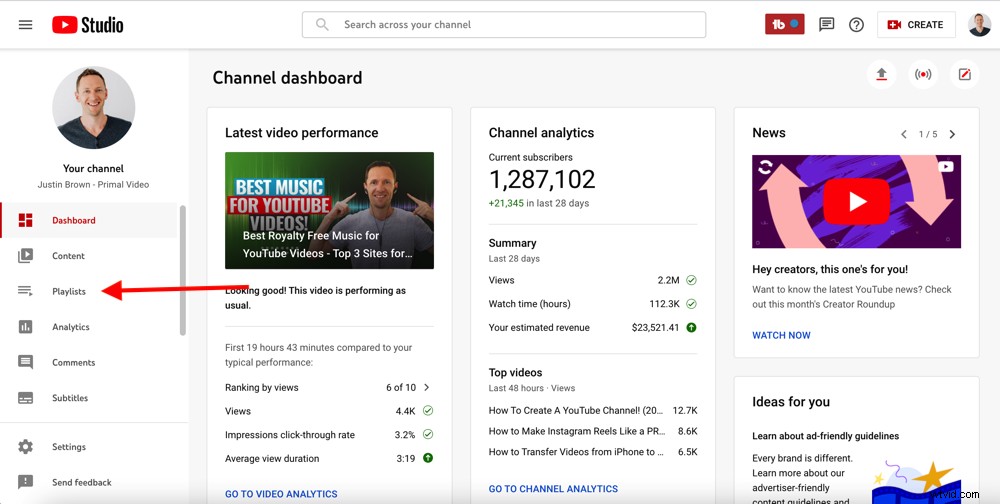Screen dimensions: 1000x504
Task: Expand the Ranking by views chevron
Action: pos(427,387)
